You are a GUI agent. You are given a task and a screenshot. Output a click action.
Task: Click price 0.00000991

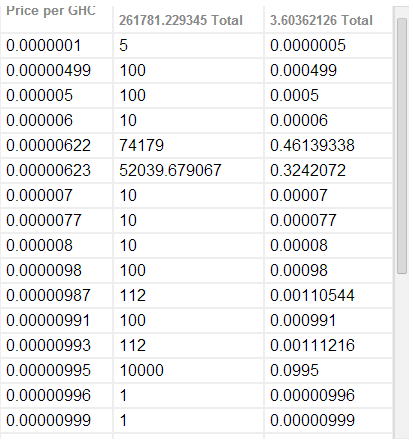click(x=48, y=320)
